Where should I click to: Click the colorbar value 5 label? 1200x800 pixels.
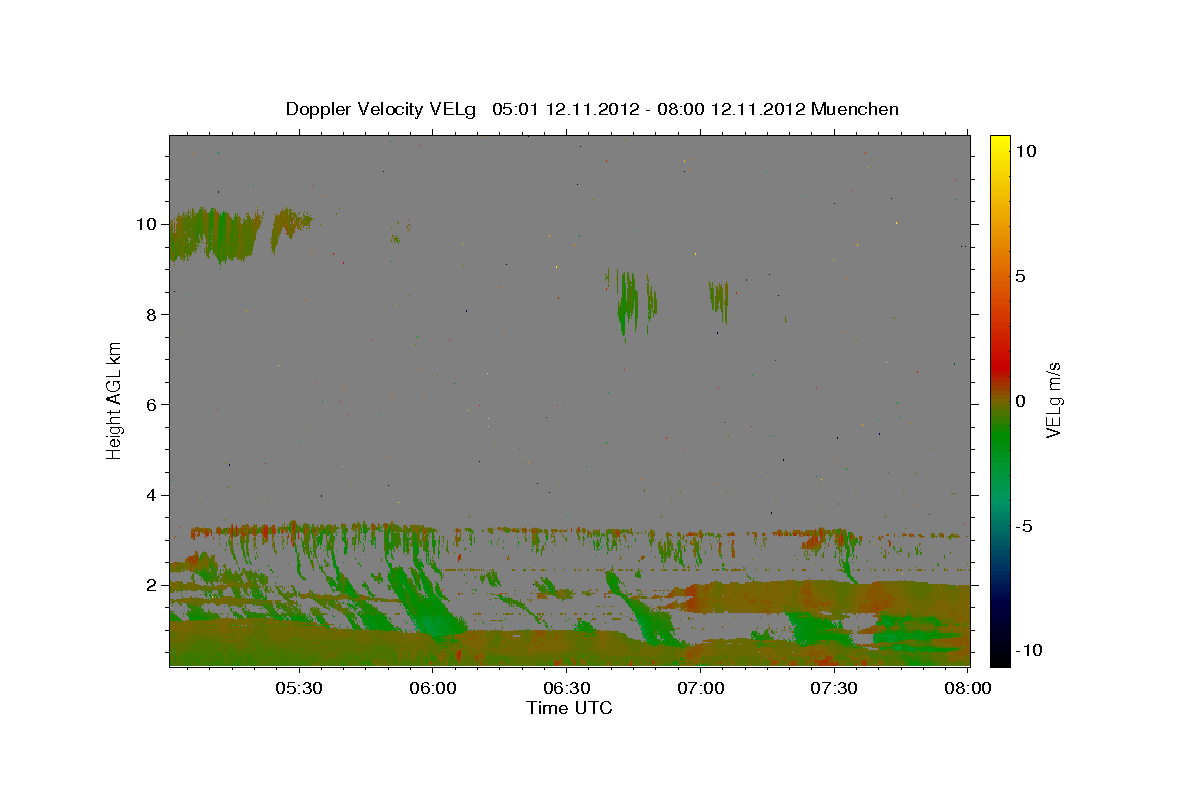(1020, 276)
